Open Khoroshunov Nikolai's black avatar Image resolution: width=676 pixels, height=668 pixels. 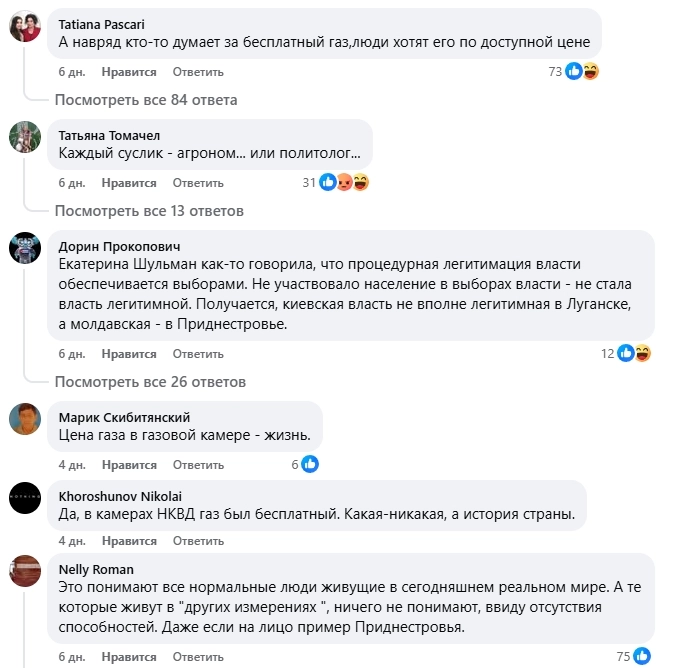(x=25, y=500)
